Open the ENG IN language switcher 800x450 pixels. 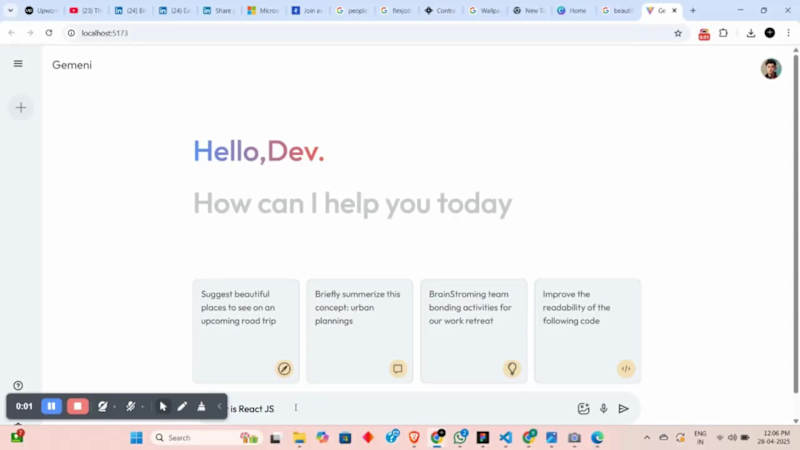pos(701,438)
